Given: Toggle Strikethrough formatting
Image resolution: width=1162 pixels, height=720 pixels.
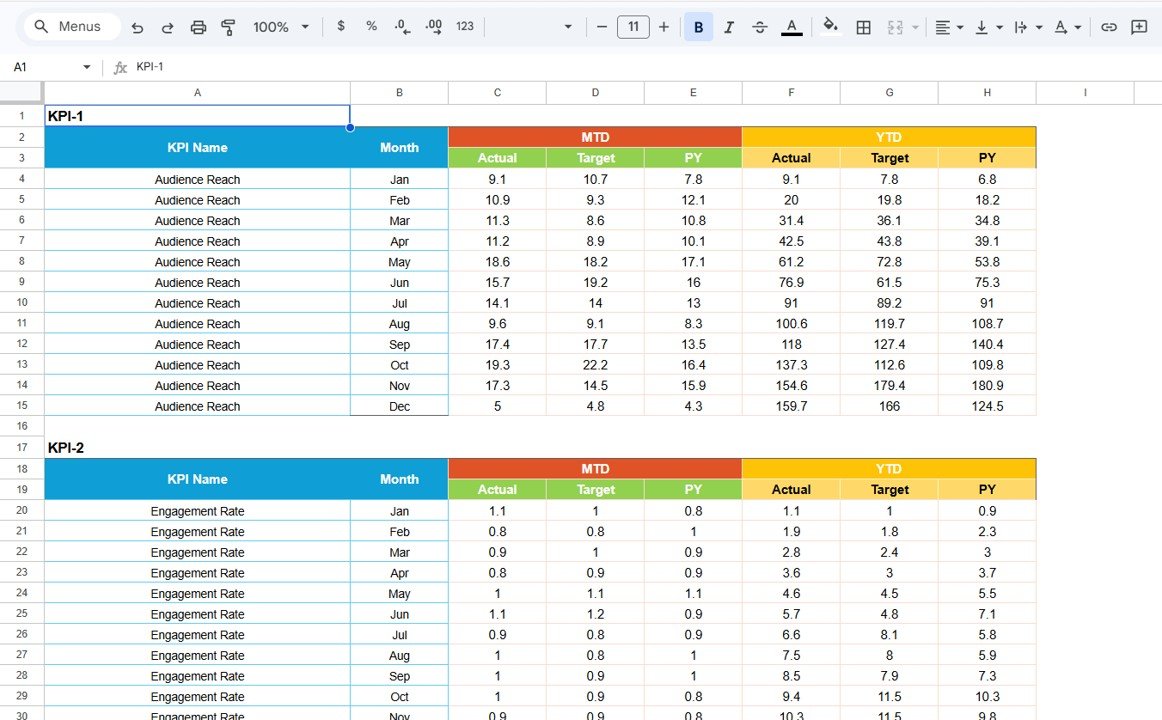Looking at the screenshot, I should 760,27.
